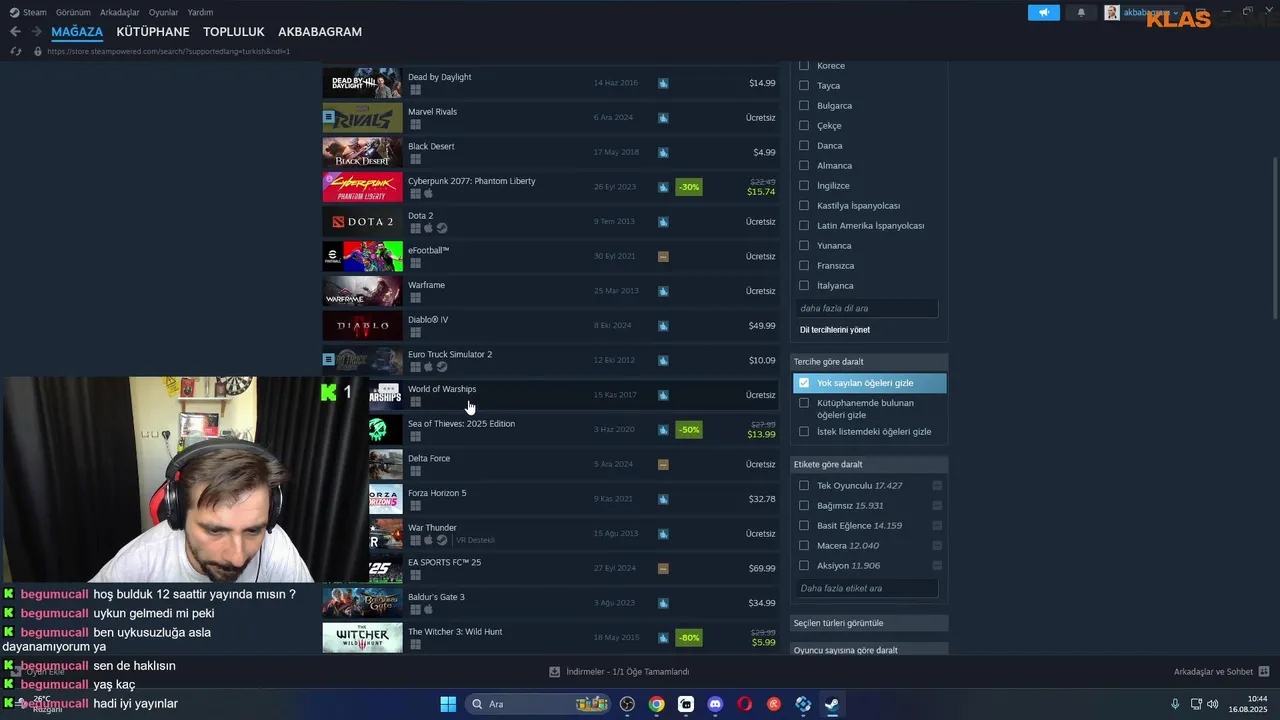1280x720 pixels.
Task: Click the microphone icon in the system tray
Action: [1175, 704]
